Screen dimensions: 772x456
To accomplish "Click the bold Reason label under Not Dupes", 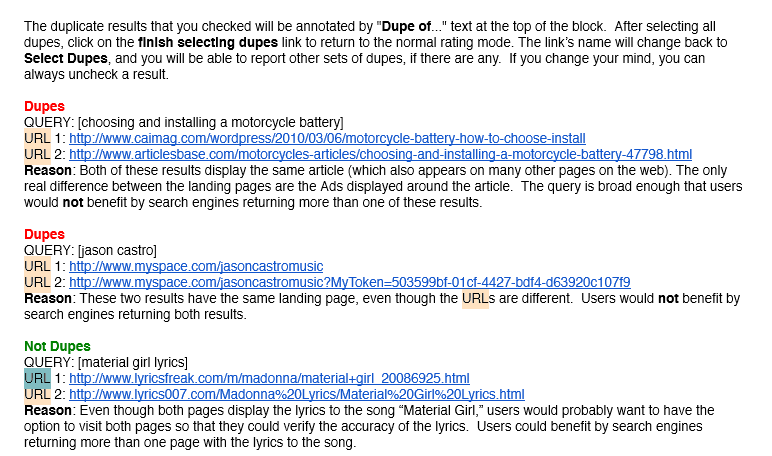I will pyautogui.click(x=48, y=411).
